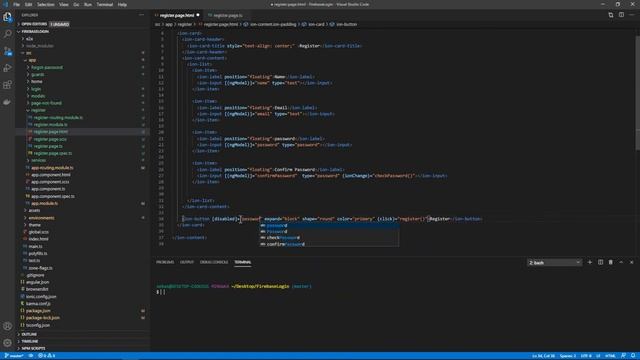Split the editor to the right

(x=621, y=15)
